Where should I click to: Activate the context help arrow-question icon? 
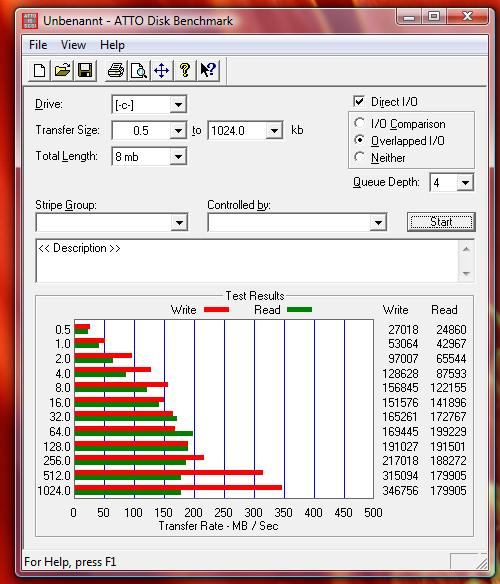click(208, 70)
